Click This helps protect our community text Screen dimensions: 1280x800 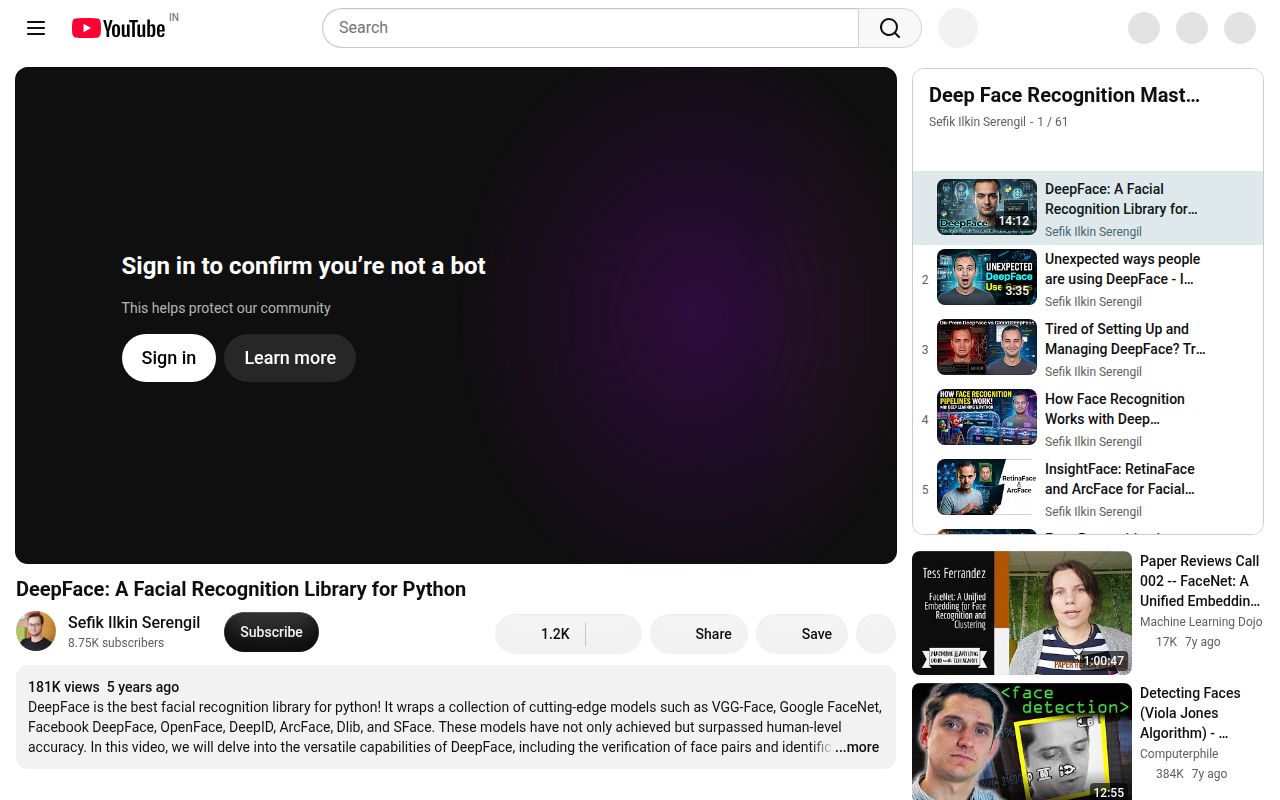[226, 308]
